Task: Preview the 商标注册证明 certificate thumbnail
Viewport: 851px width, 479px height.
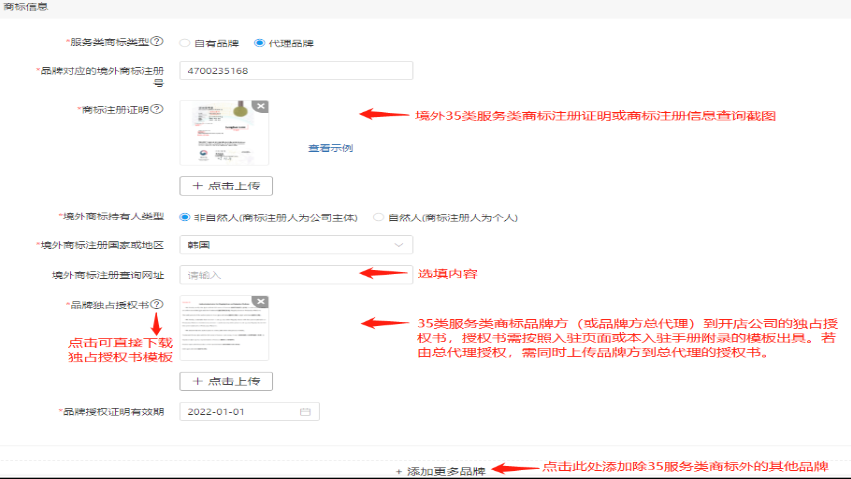Action: click(224, 135)
